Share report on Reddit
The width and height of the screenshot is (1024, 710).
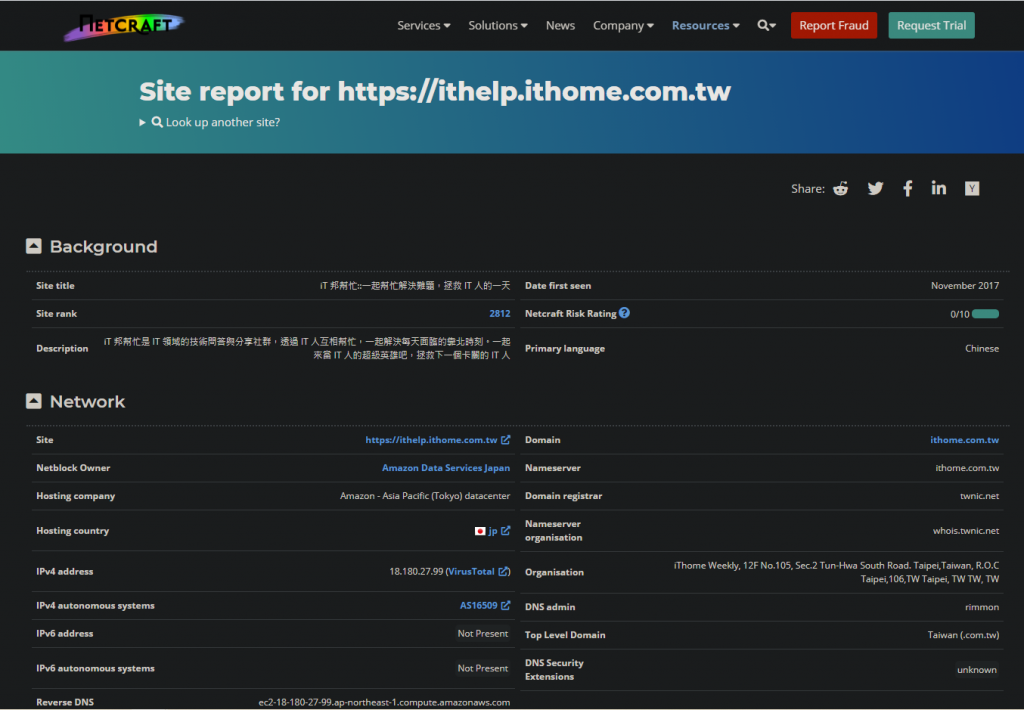pos(840,189)
